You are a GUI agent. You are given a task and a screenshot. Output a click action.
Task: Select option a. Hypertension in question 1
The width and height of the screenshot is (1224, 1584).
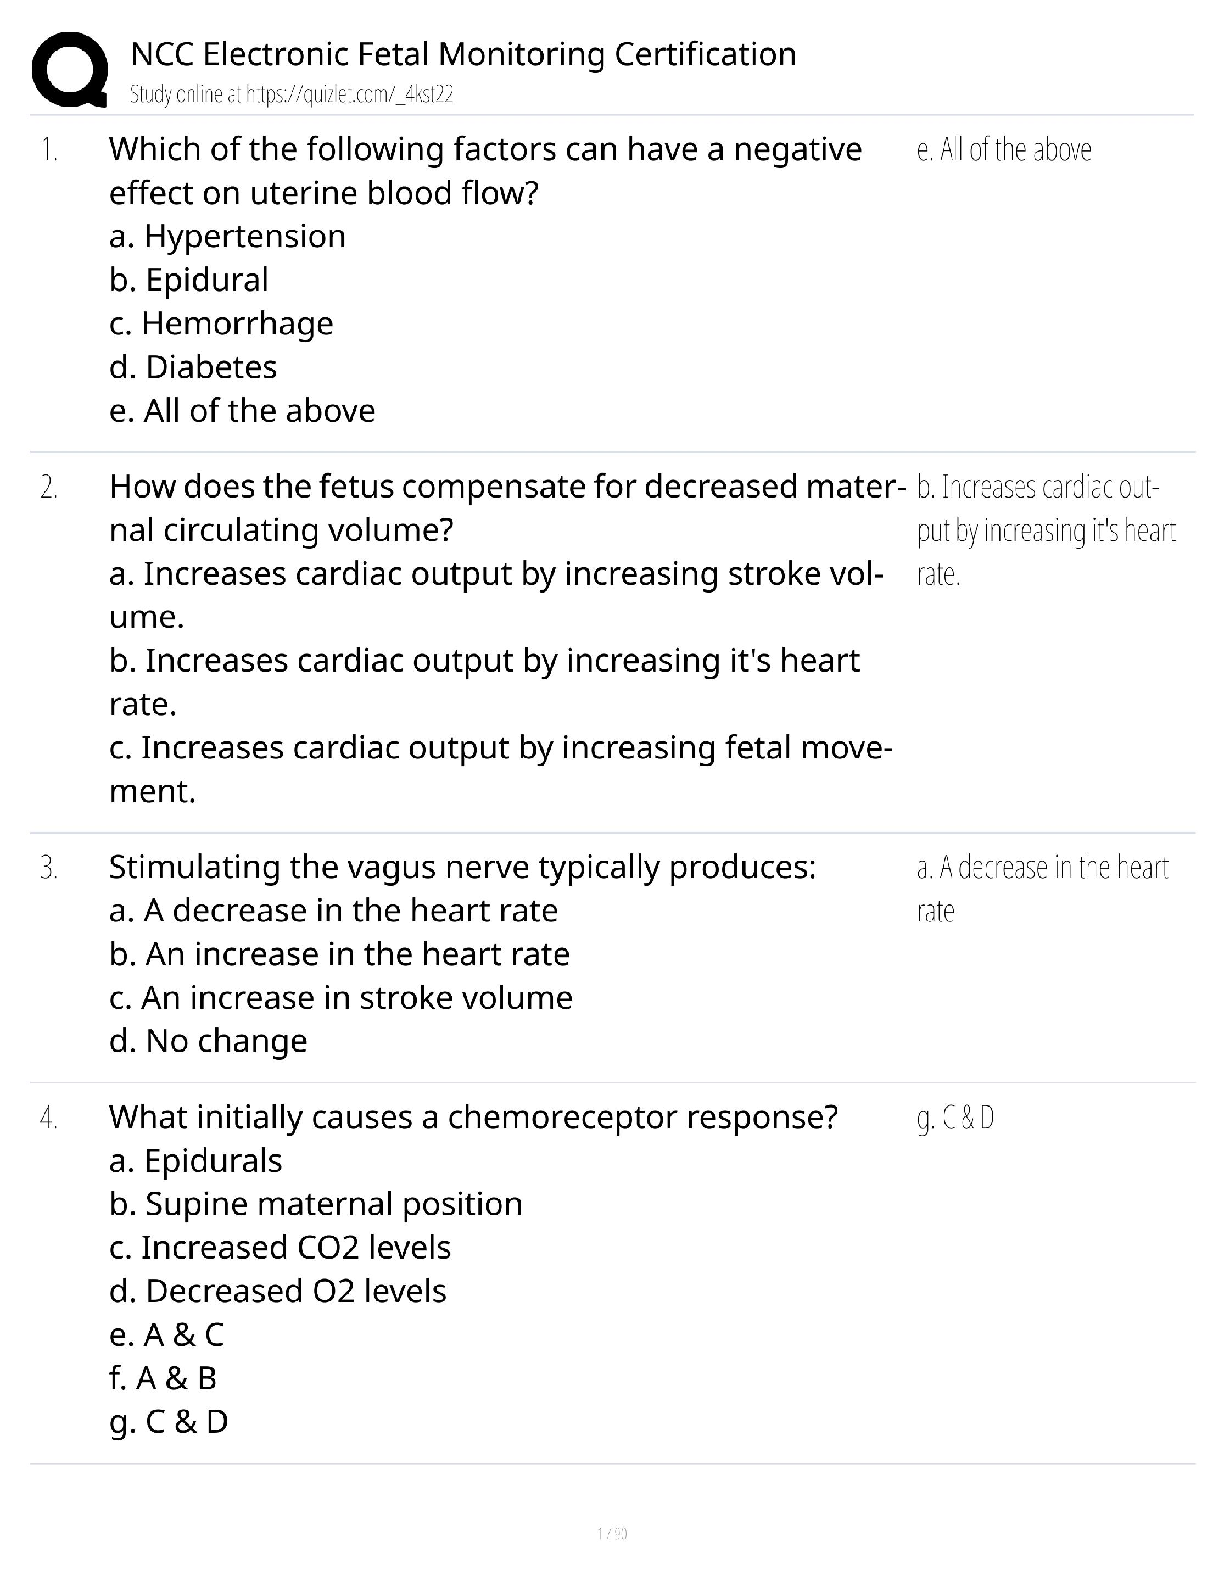pyautogui.click(x=227, y=236)
